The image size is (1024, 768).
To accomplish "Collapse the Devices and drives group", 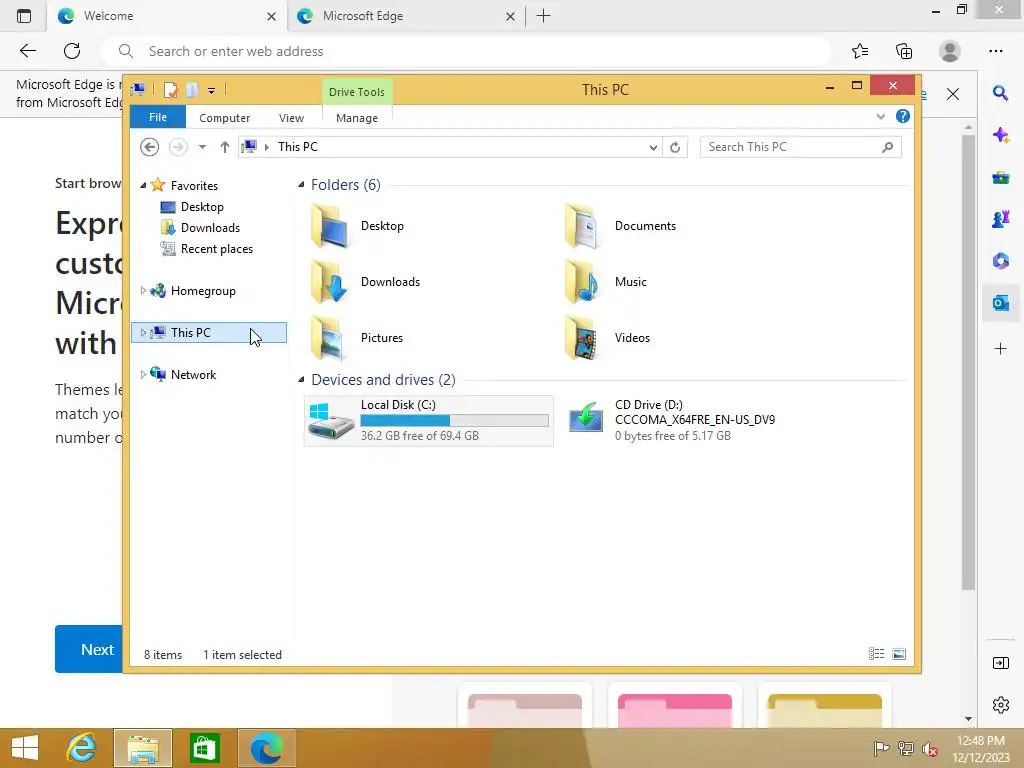I will tap(301, 379).
